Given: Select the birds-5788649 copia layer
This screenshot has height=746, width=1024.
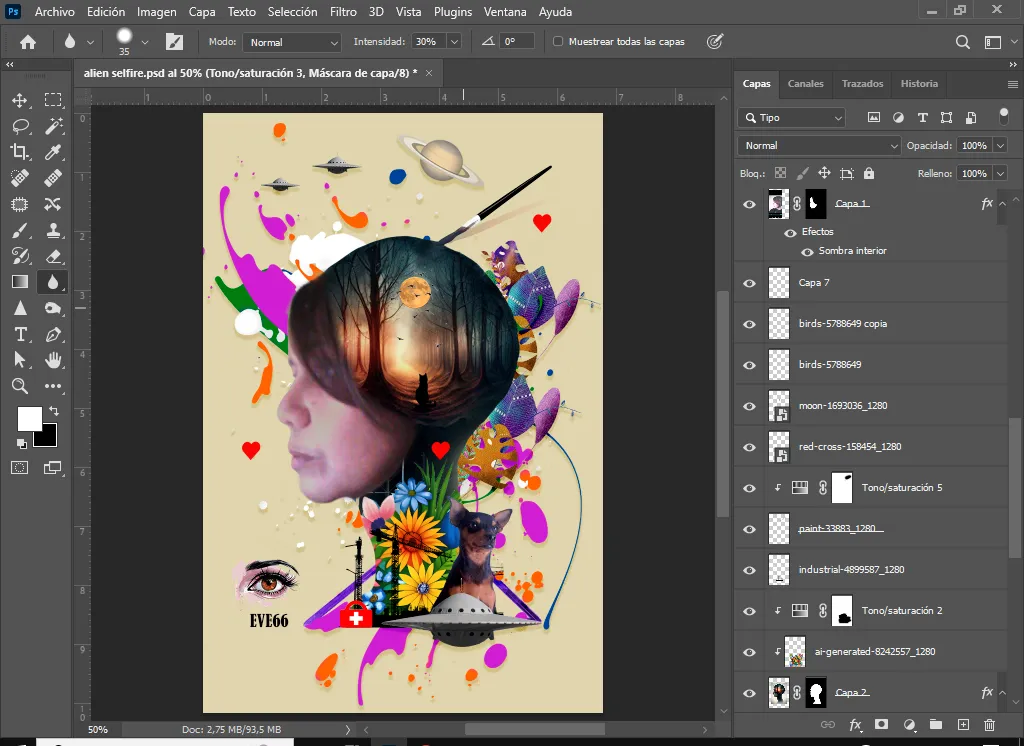Looking at the screenshot, I should coord(842,324).
